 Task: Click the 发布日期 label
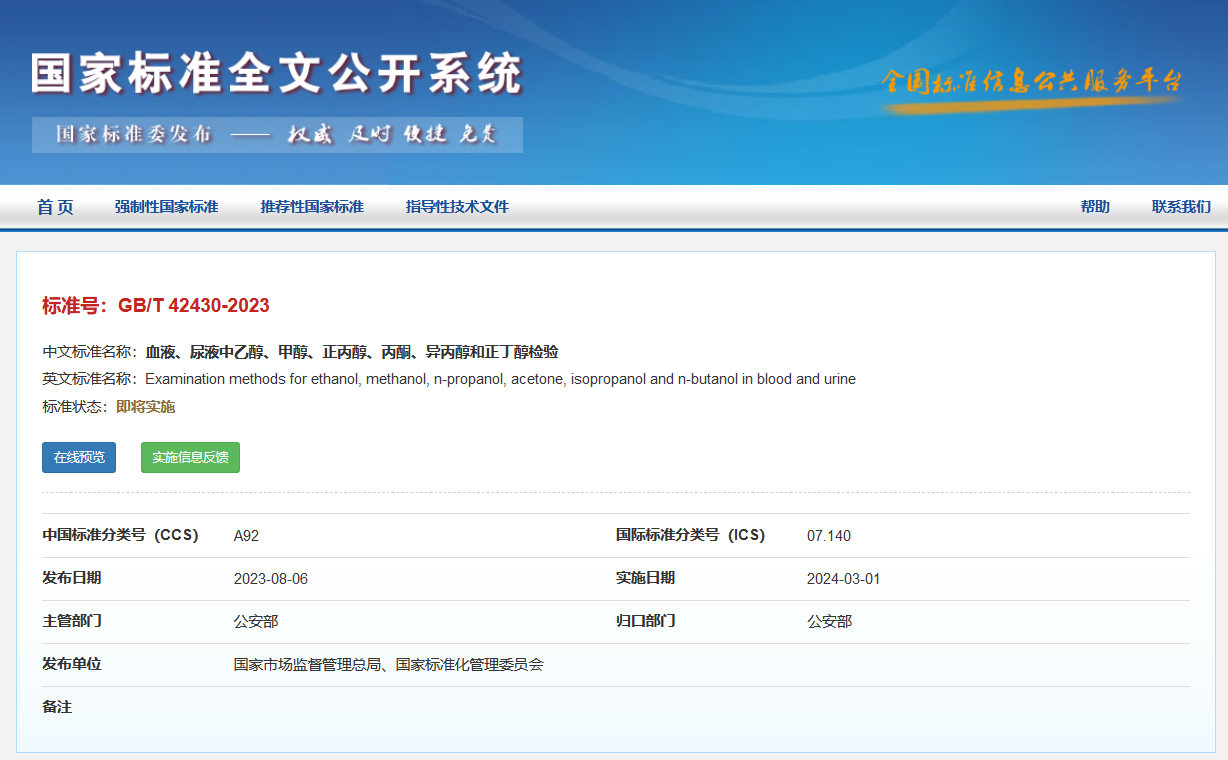[72, 578]
